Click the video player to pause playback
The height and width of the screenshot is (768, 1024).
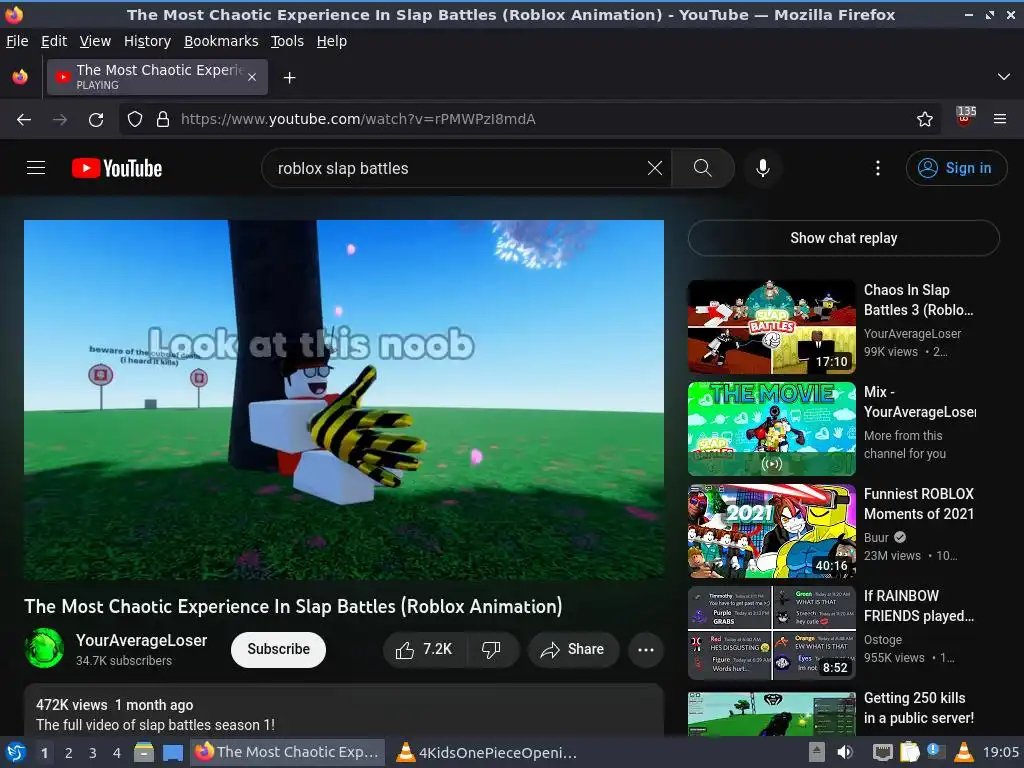(344, 400)
